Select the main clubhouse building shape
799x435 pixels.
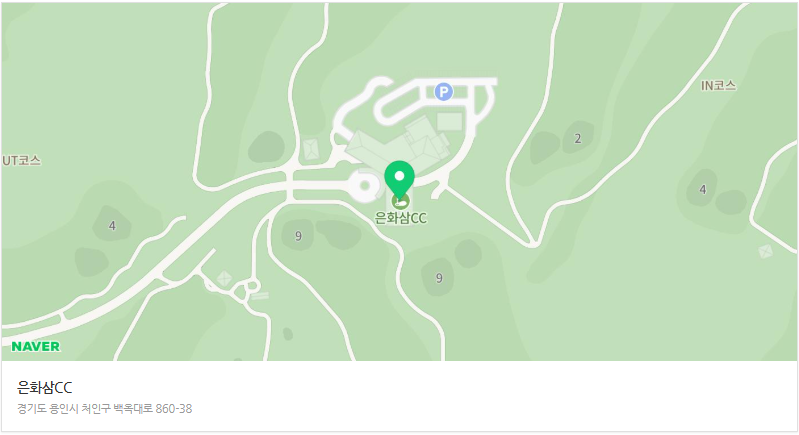[x=399, y=143]
